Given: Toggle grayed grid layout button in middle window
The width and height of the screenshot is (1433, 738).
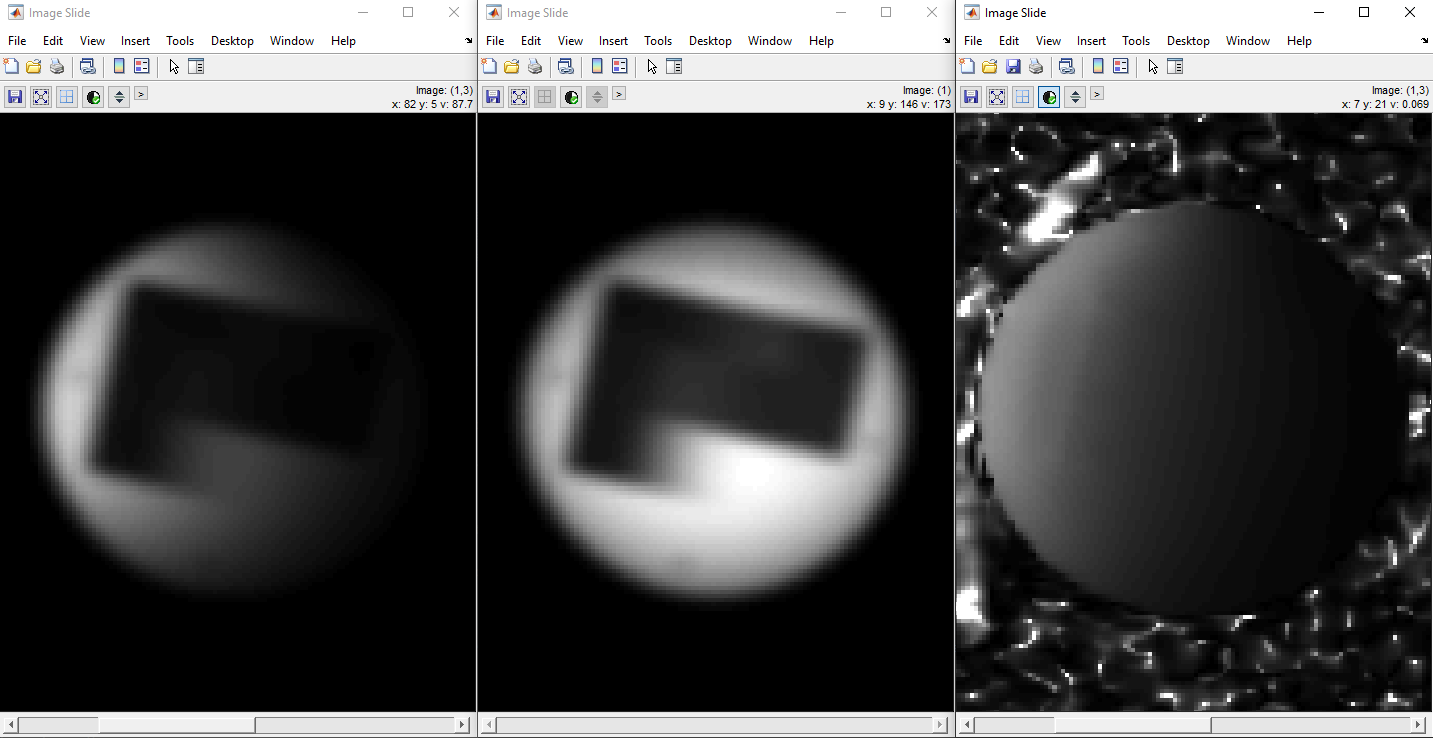Looking at the screenshot, I should (545, 97).
